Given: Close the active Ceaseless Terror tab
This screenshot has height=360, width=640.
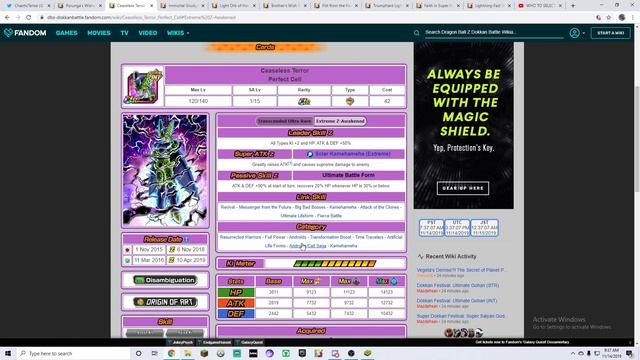Looking at the screenshot, I should click(x=151, y=6).
